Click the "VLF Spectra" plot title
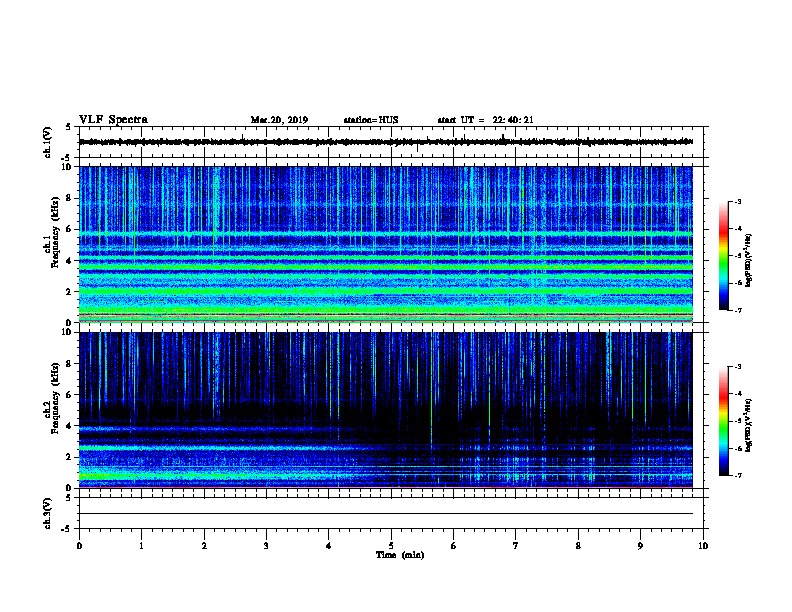Screen dimensions: 792x612 pos(113,120)
